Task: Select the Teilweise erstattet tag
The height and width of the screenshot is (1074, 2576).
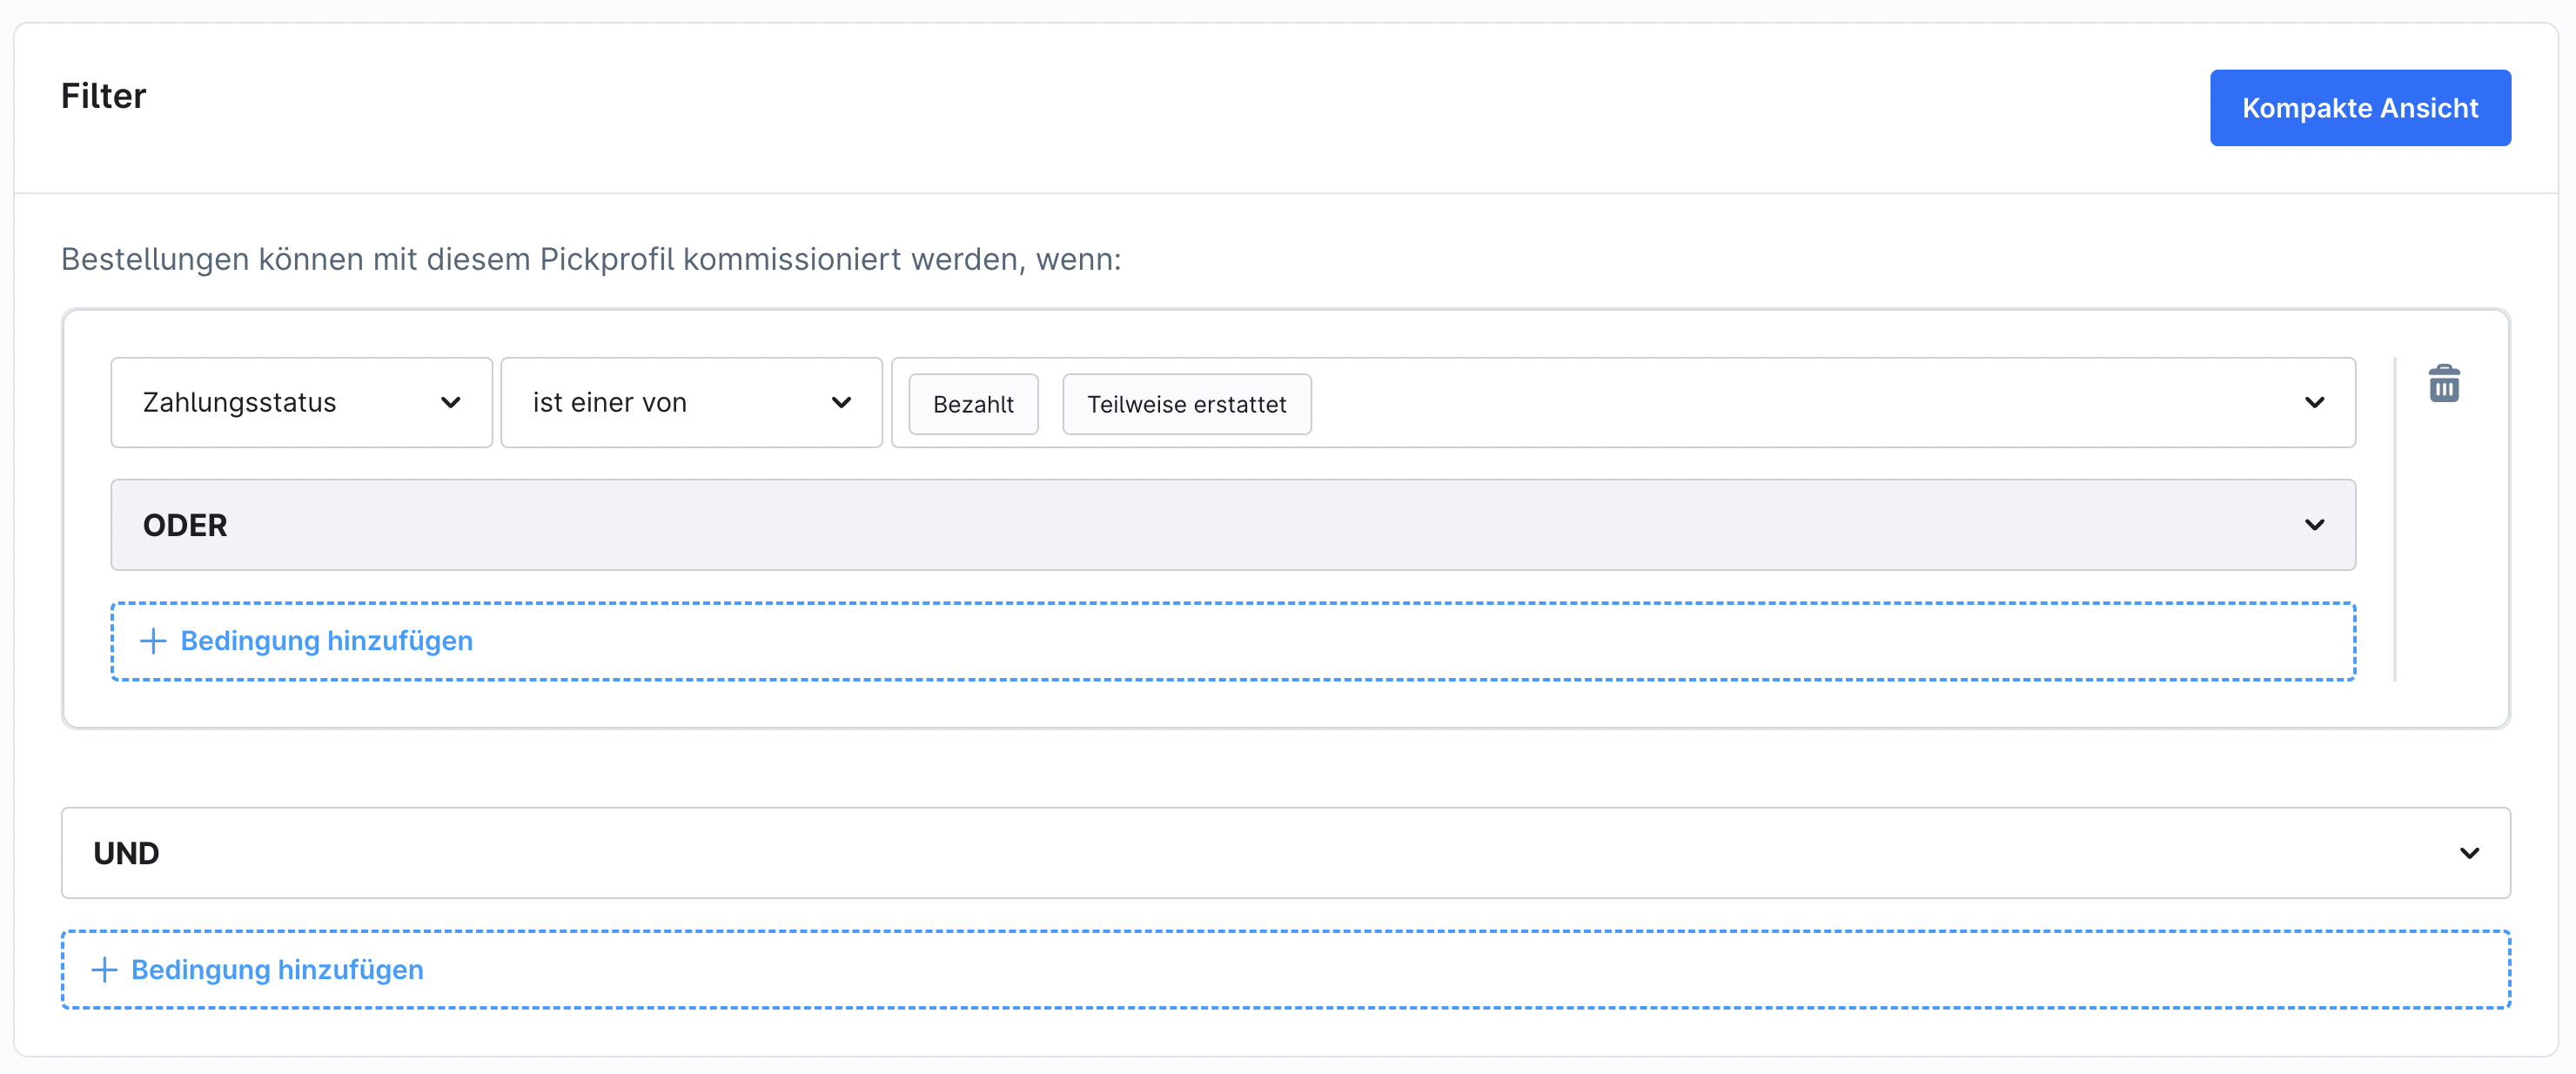Action: 1186,404
